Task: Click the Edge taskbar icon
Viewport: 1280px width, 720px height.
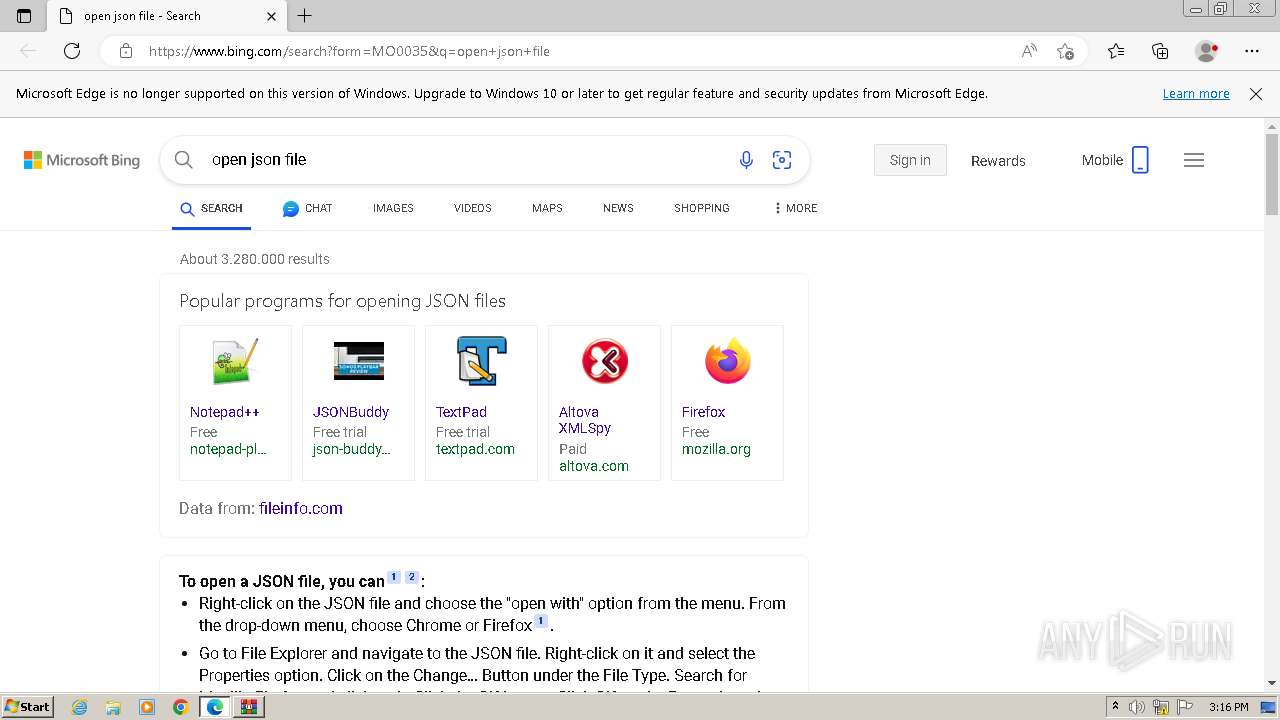Action: point(214,707)
